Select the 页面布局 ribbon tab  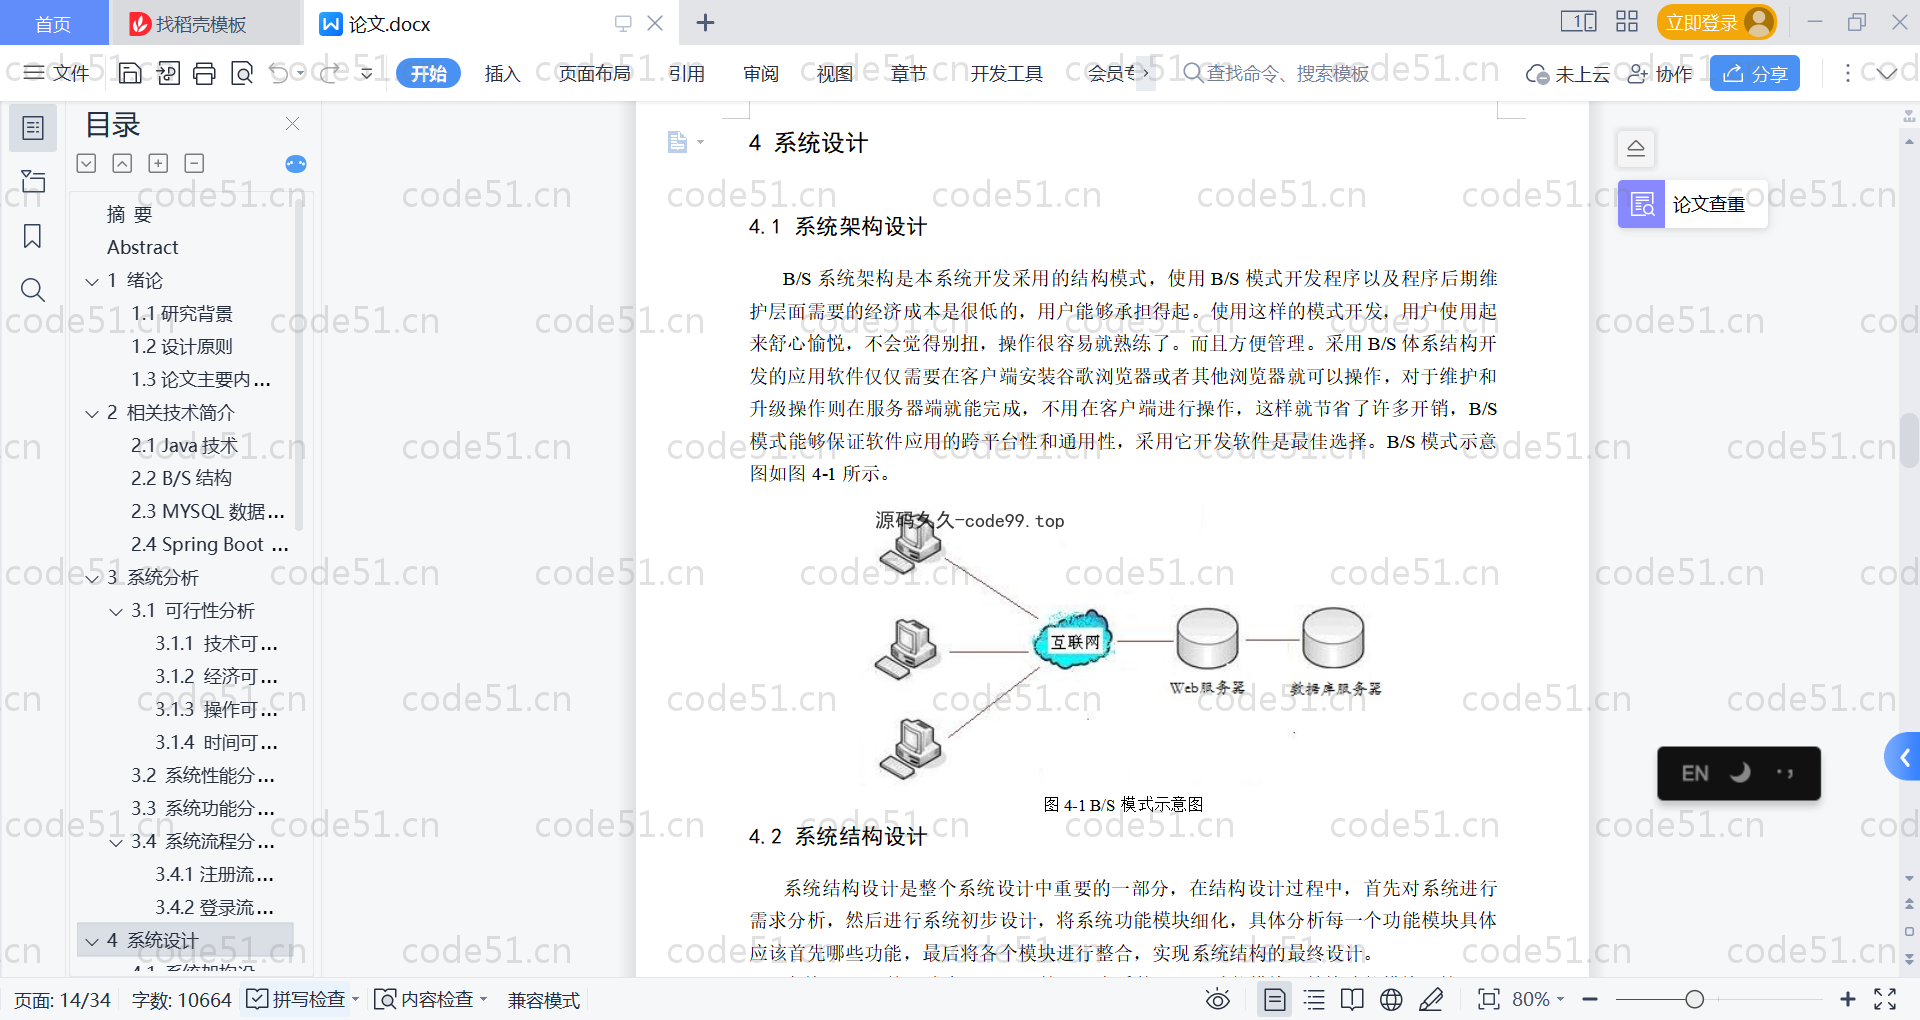point(595,73)
